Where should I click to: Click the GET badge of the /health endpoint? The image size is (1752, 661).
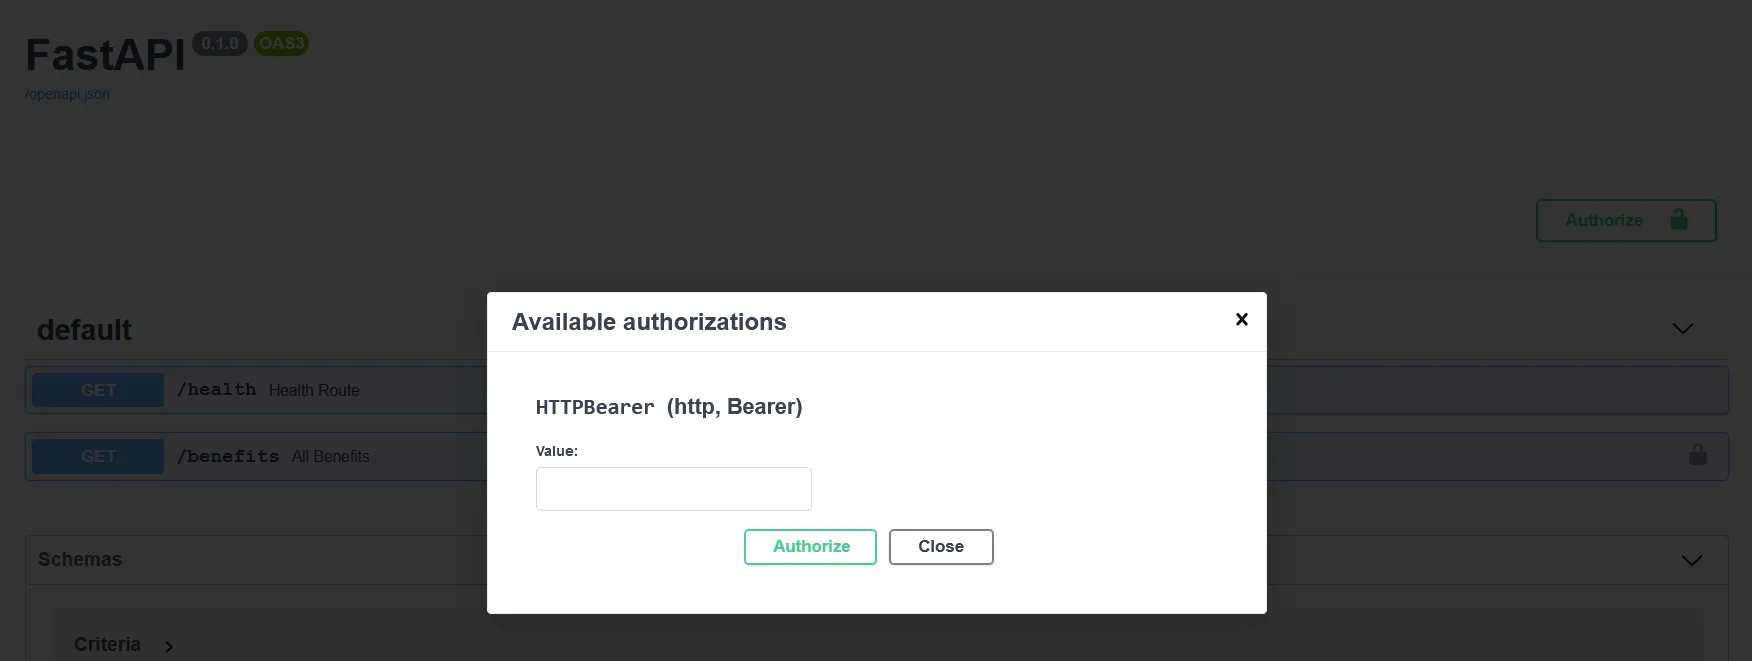[x=98, y=390]
